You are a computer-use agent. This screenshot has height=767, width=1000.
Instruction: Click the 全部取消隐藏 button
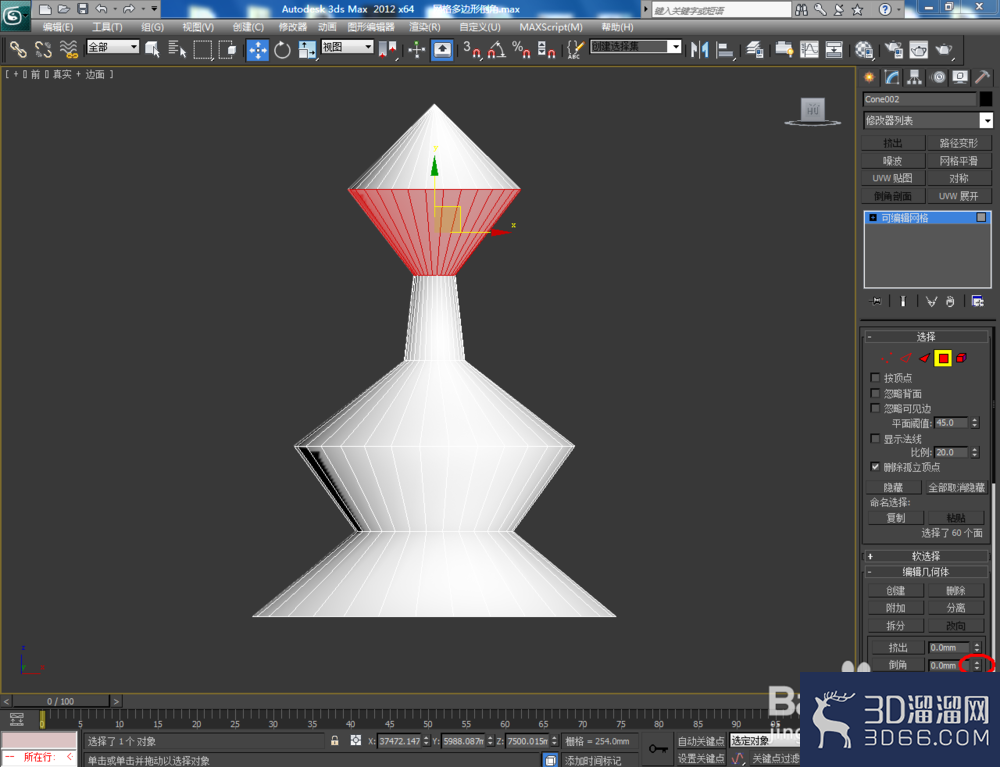coord(956,487)
